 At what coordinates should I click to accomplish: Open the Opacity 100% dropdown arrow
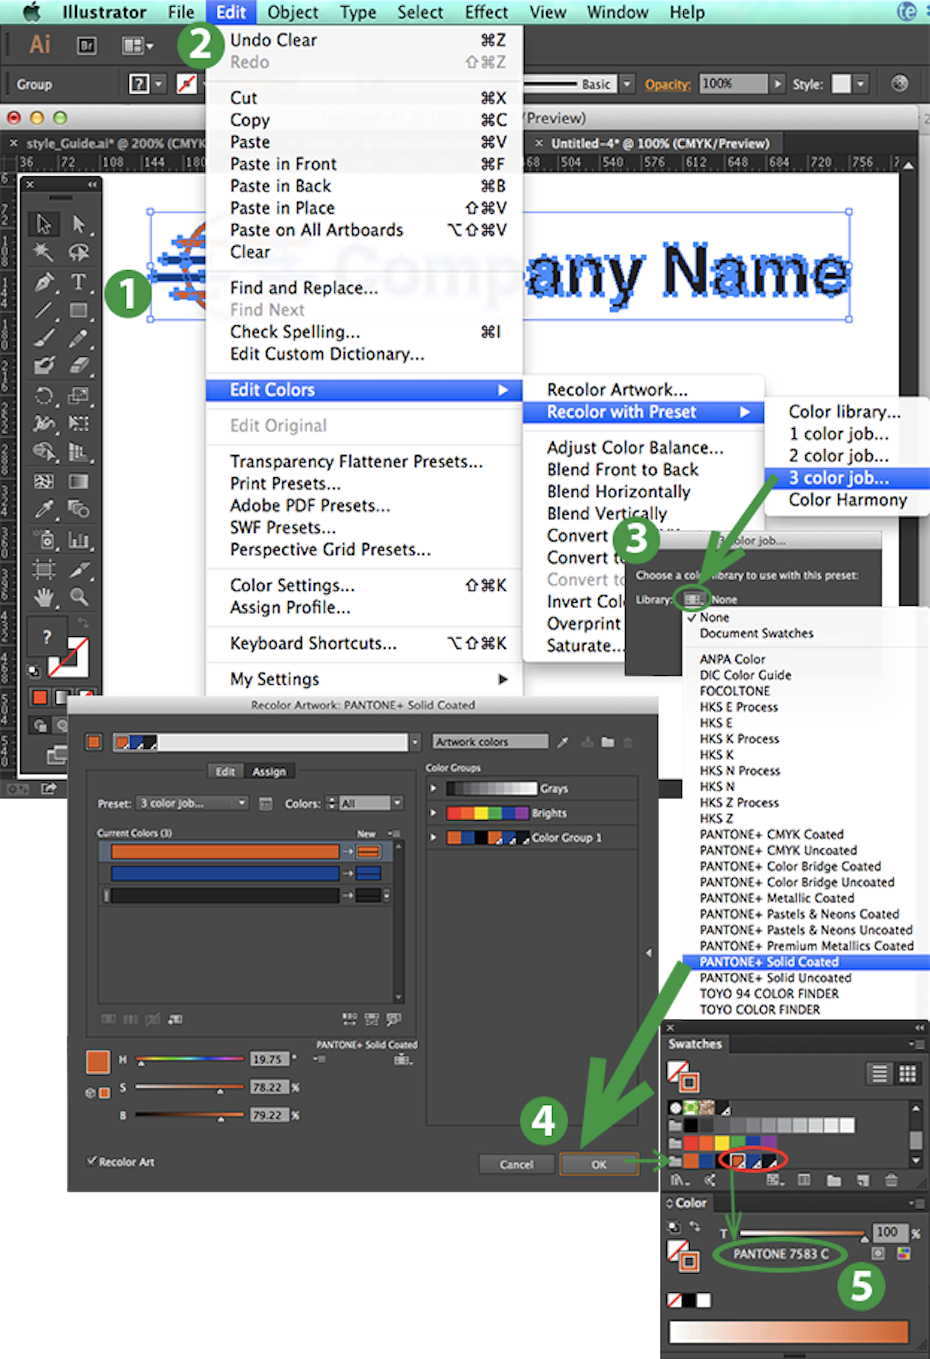click(x=778, y=84)
